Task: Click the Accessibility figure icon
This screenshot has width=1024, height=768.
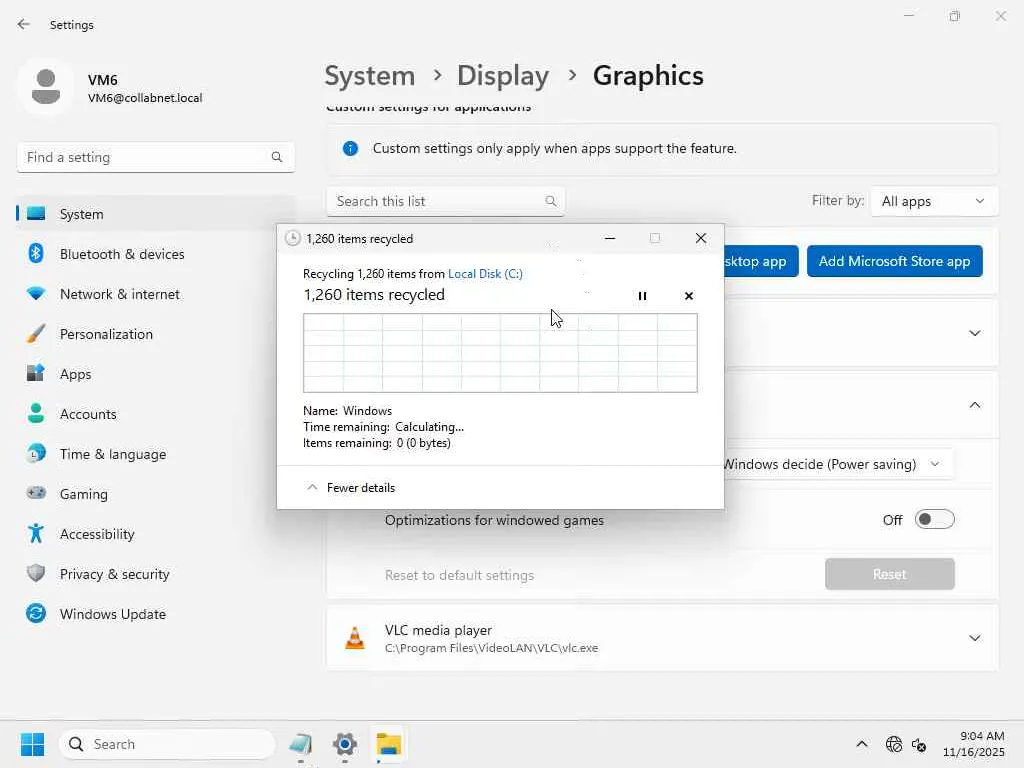Action: point(36,534)
